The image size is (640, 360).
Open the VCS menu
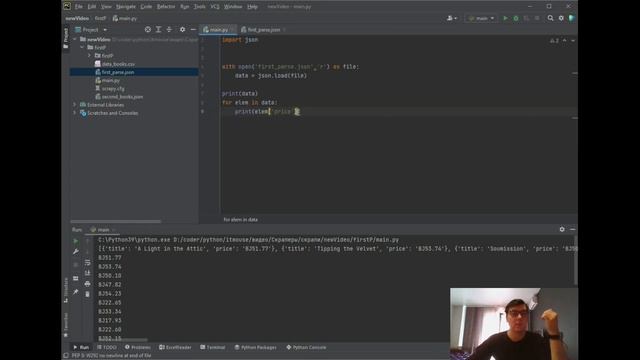coord(215,7)
